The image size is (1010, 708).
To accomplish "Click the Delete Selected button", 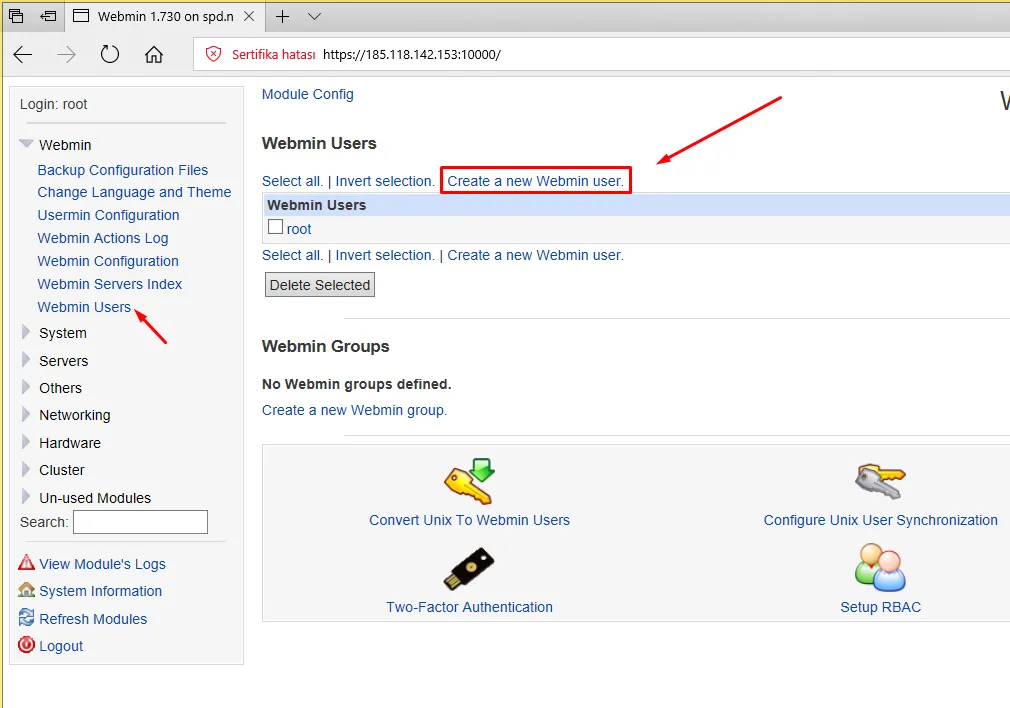I will coord(319,285).
